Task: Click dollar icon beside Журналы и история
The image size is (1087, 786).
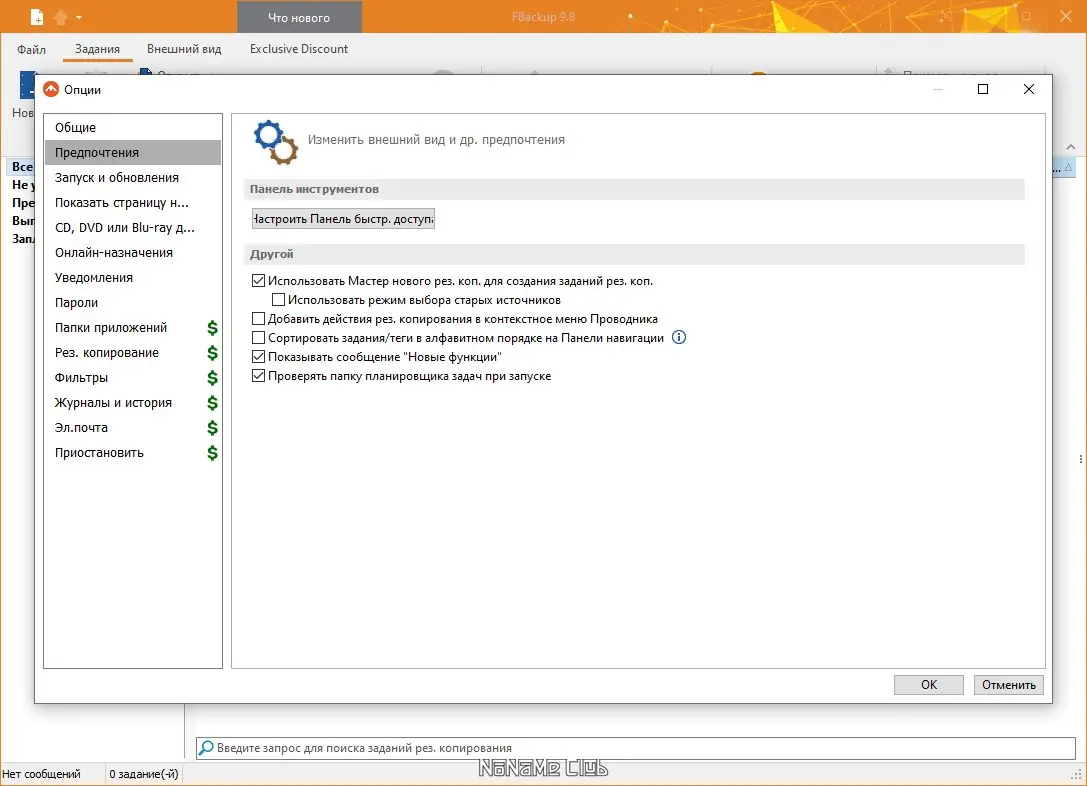Action: (212, 403)
